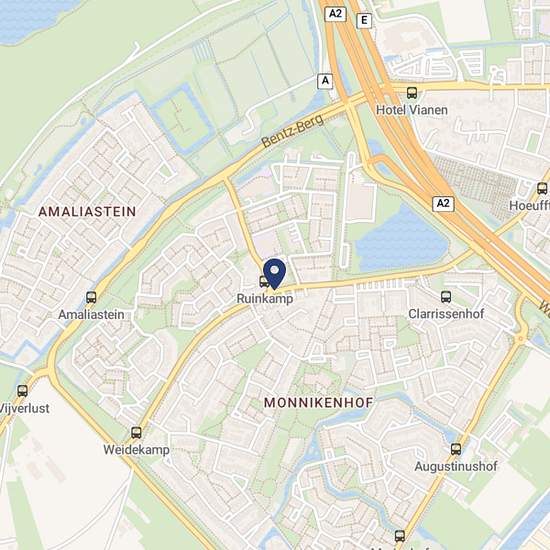The image size is (550, 550).
Task: Click the Hoeufft bus stop icon
Action: [x=542, y=188]
